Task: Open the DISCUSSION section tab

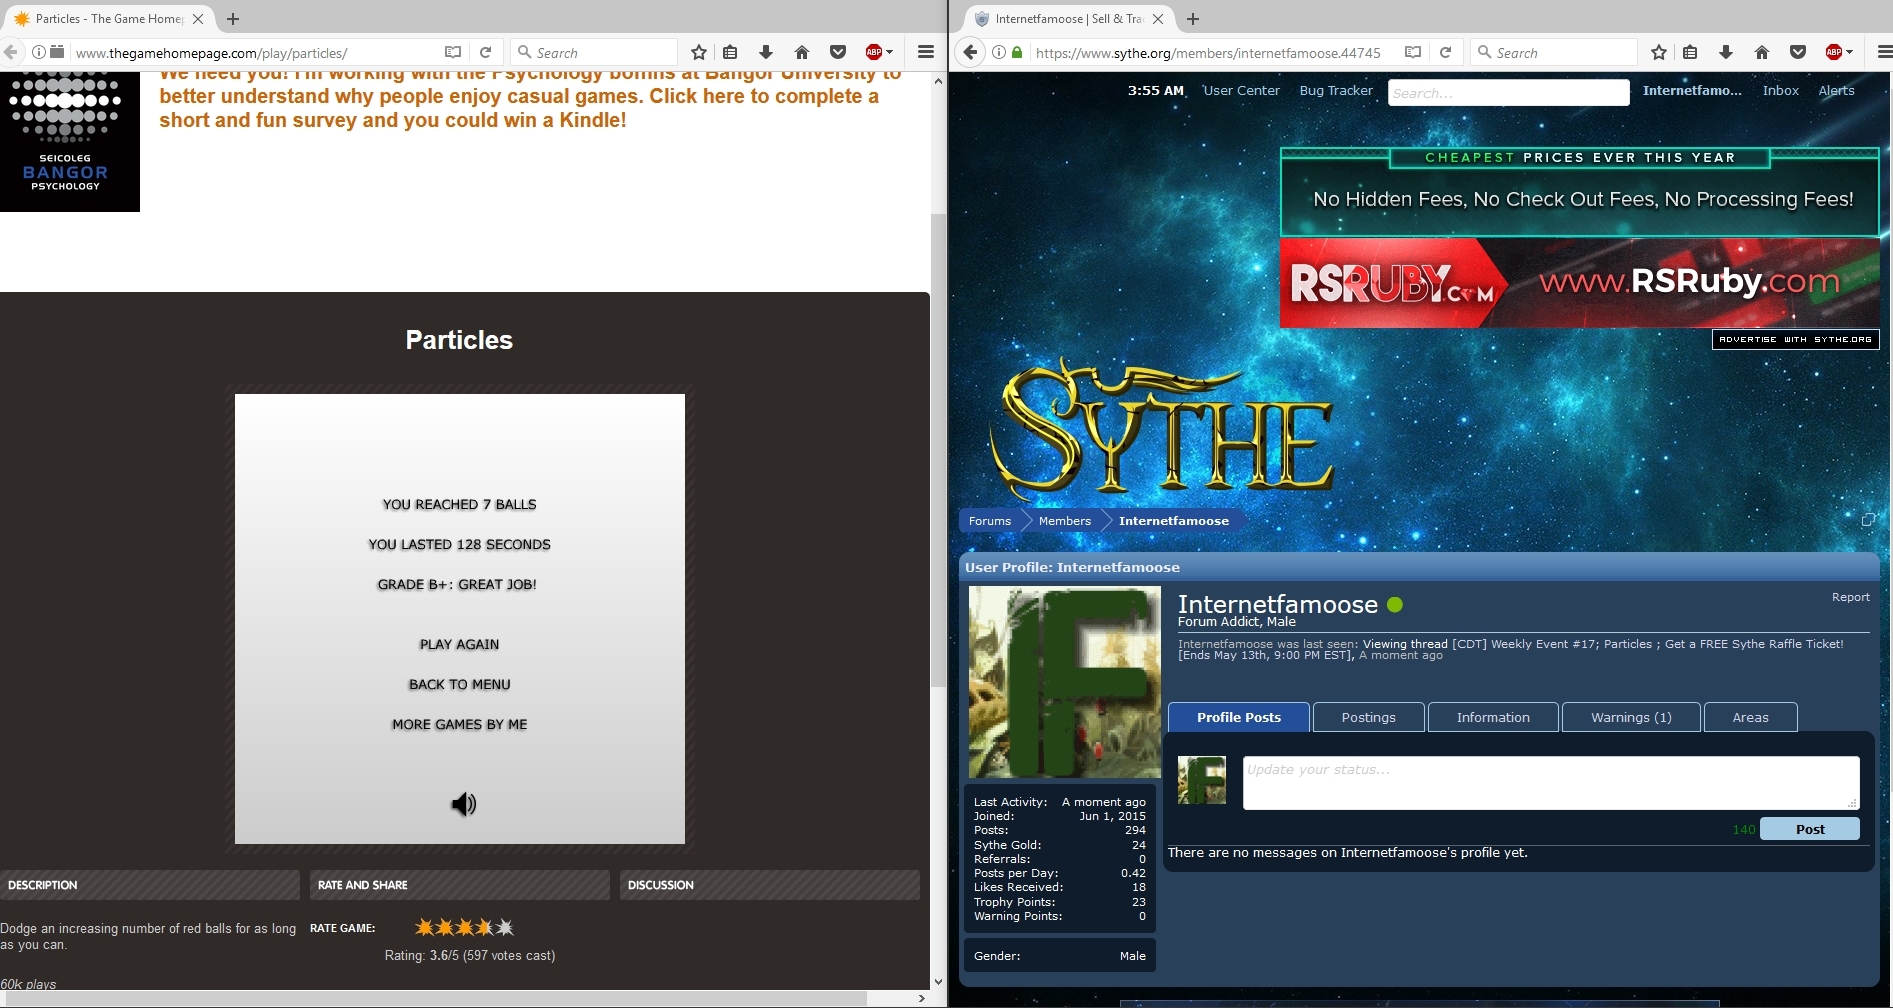Action: click(770, 885)
